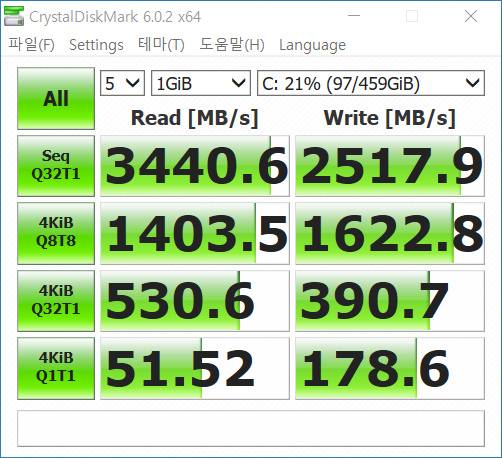Click the empty comment field at the bottom

pos(251,428)
